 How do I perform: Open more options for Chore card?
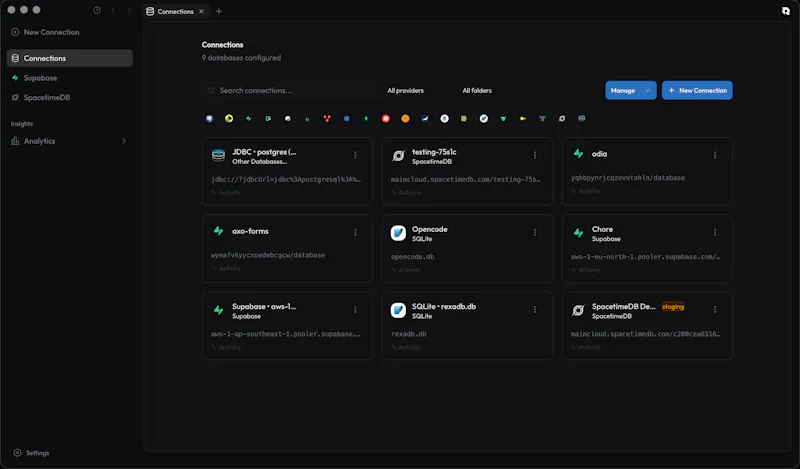pos(715,232)
